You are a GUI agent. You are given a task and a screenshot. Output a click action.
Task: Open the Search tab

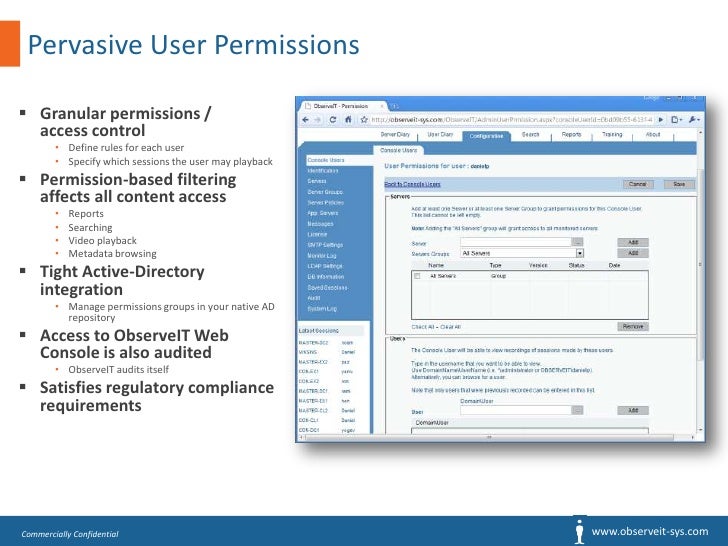pyautogui.click(x=530, y=135)
